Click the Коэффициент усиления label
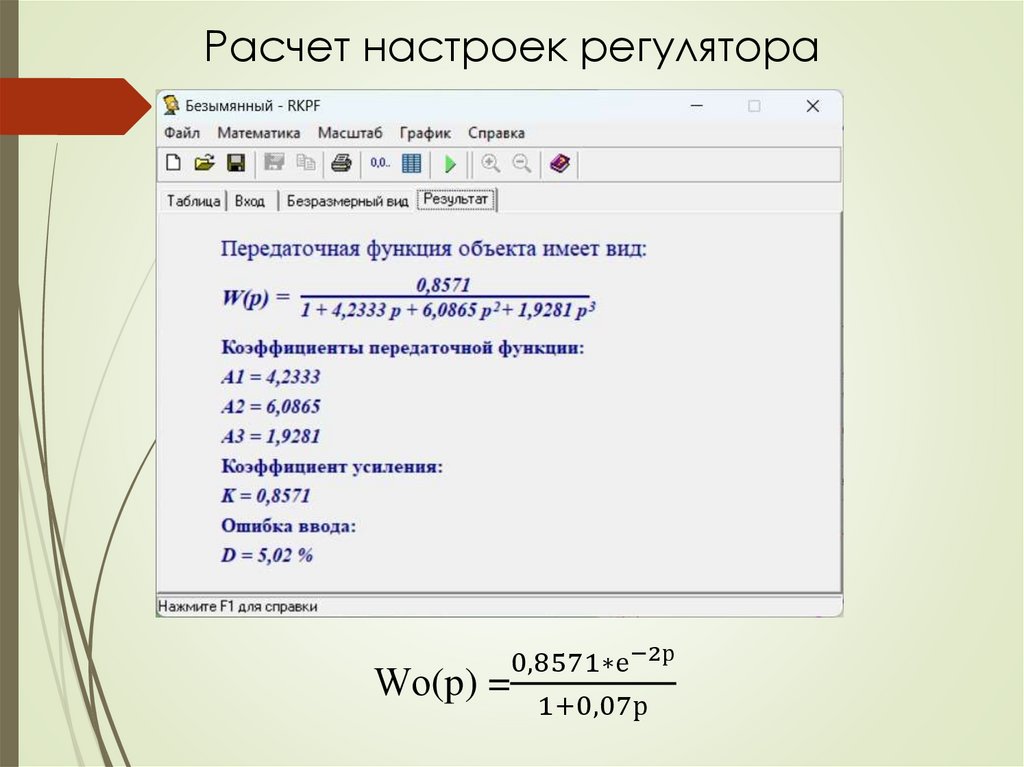1024x767 pixels. [332, 466]
